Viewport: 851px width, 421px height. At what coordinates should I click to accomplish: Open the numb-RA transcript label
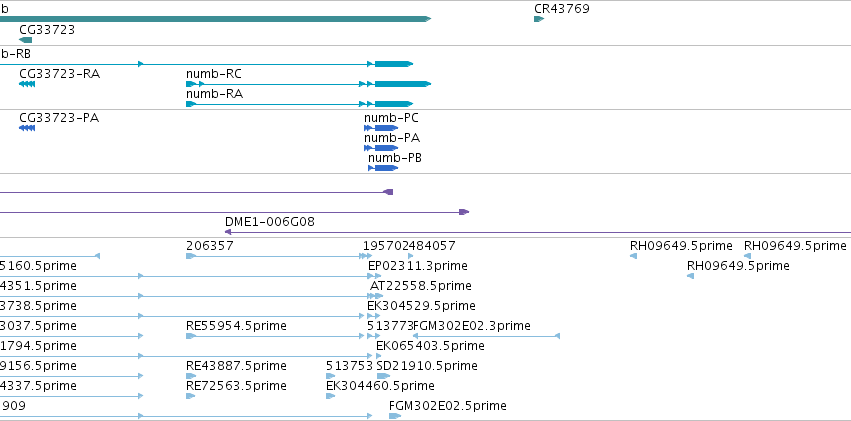point(214,94)
